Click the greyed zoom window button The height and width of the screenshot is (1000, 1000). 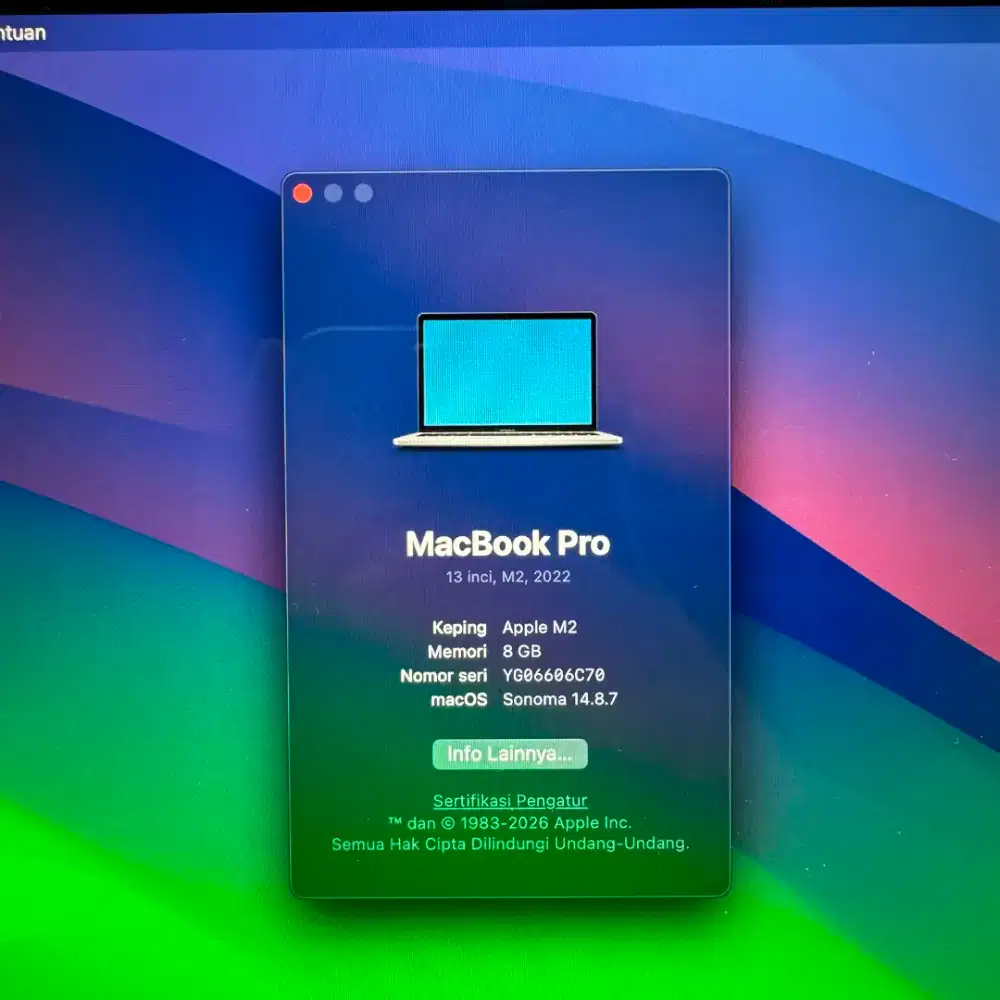point(364,193)
